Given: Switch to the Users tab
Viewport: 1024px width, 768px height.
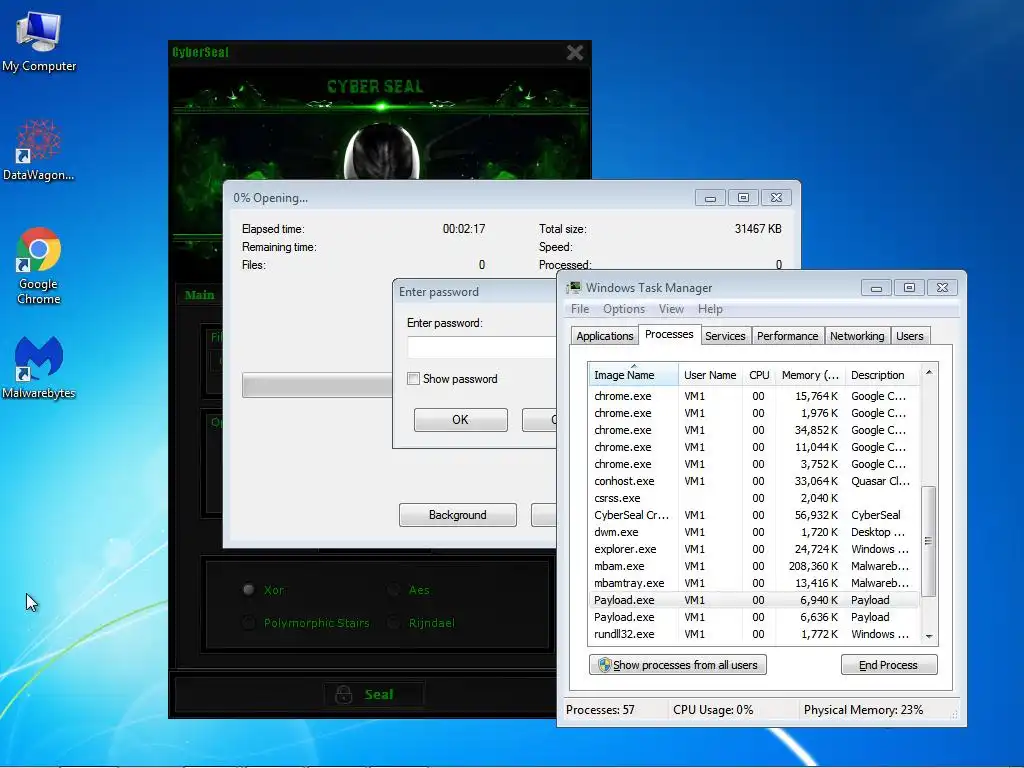Looking at the screenshot, I should (909, 336).
